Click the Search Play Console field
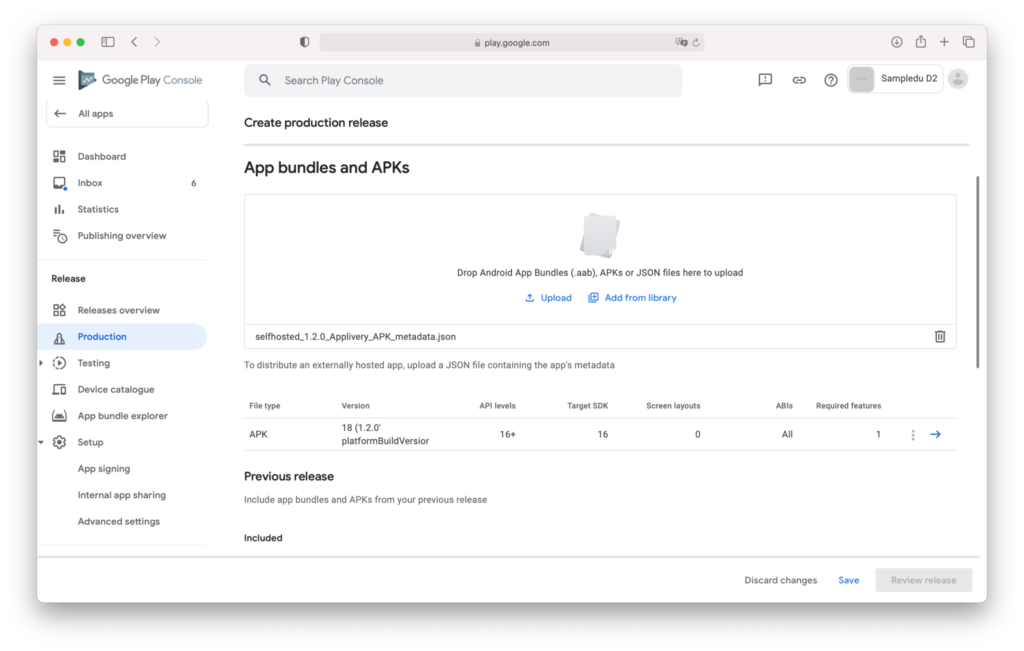 [x=462, y=79]
